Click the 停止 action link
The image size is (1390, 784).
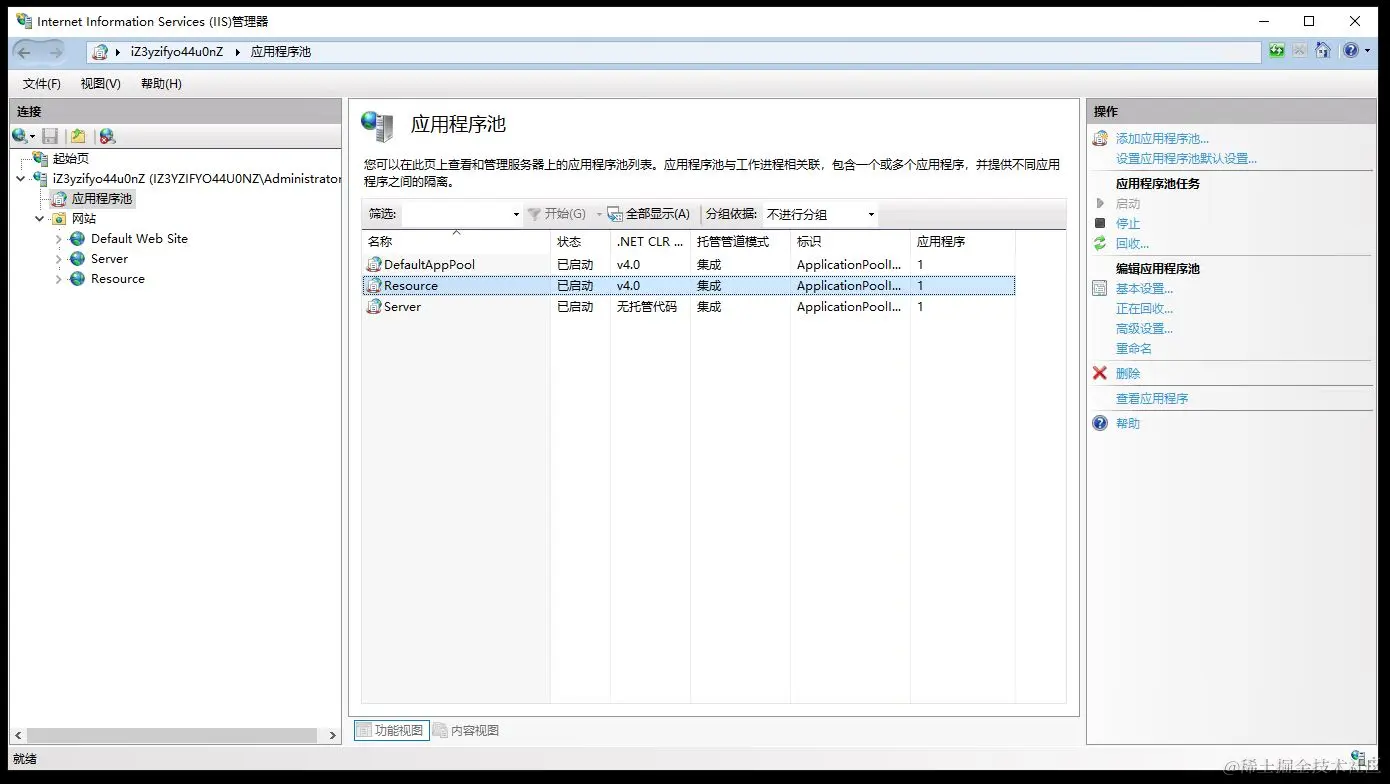click(1128, 224)
